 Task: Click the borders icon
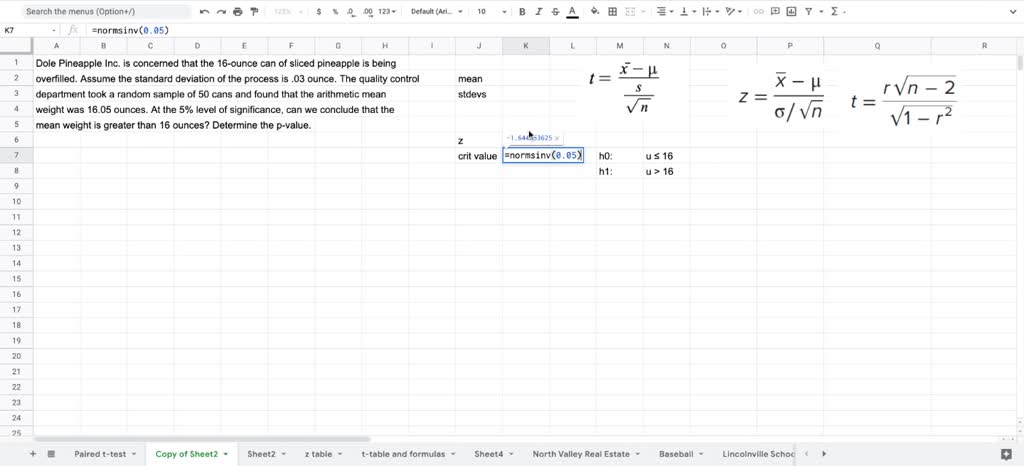coord(610,12)
